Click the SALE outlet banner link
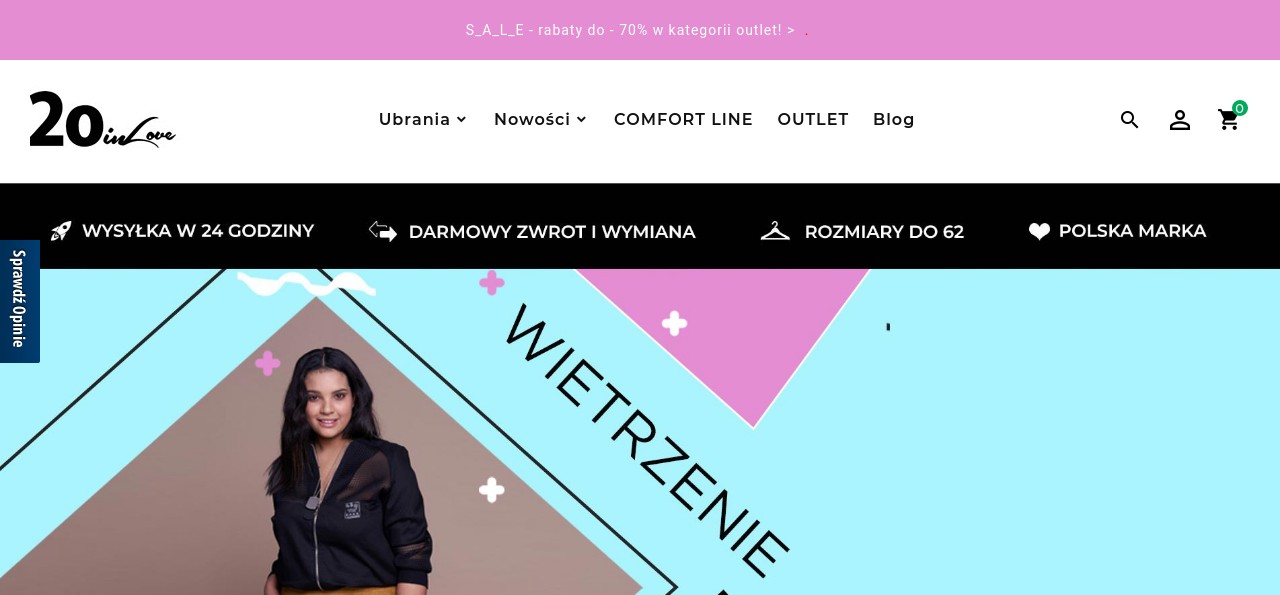The height and width of the screenshot is (595, 1280). pyautogui.click(x=630, y=30)
